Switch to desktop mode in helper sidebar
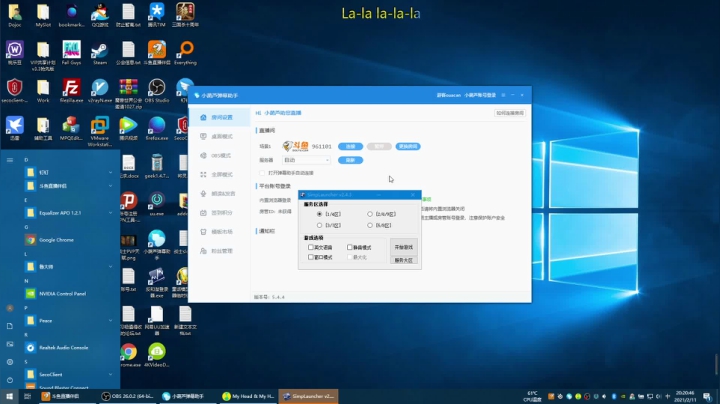This screenshot has height=404, width=720. click(219, 136)
